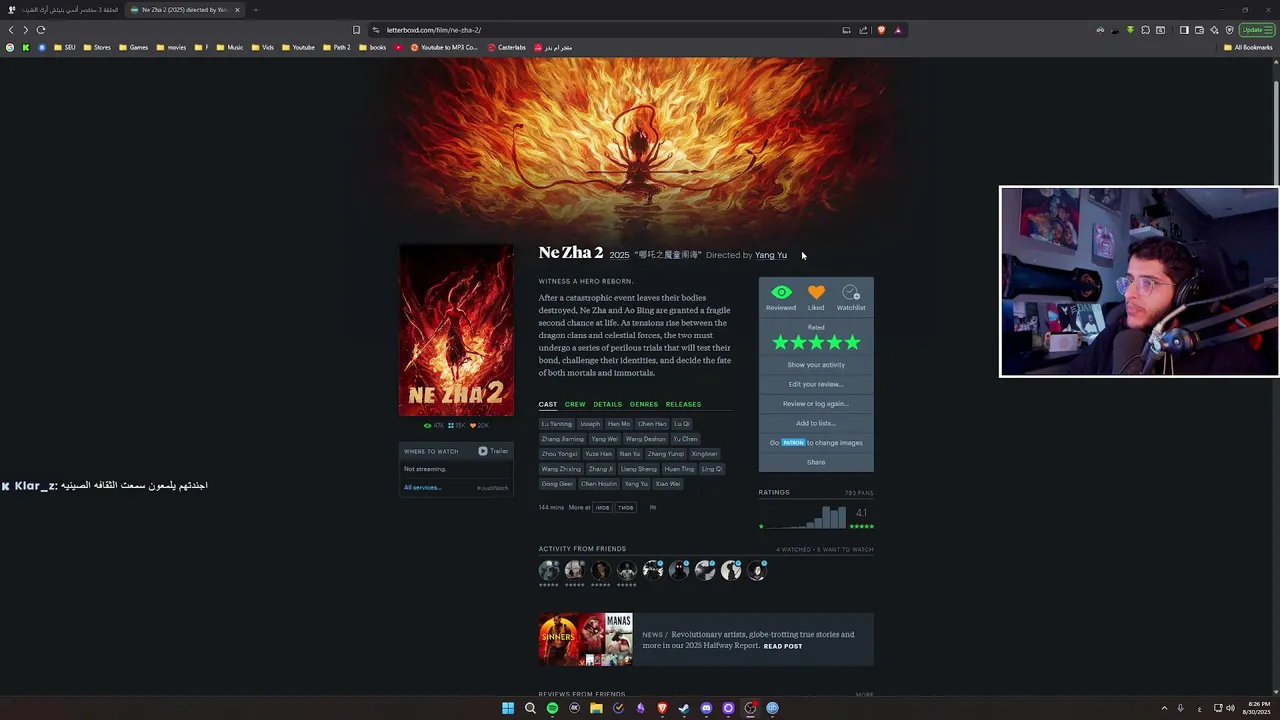Click the 4.1 average rating
The image size is (1280, 720).
click(x=861, y=513)
